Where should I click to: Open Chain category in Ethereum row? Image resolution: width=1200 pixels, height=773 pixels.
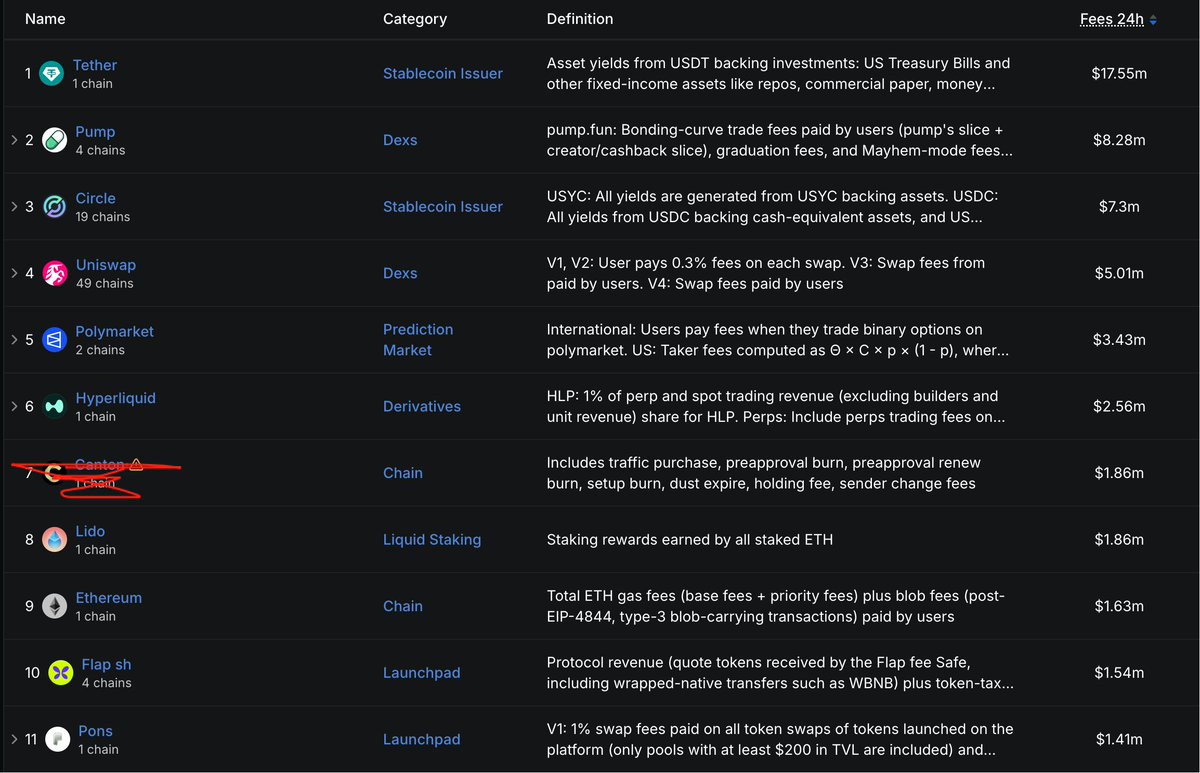[403, 606]
